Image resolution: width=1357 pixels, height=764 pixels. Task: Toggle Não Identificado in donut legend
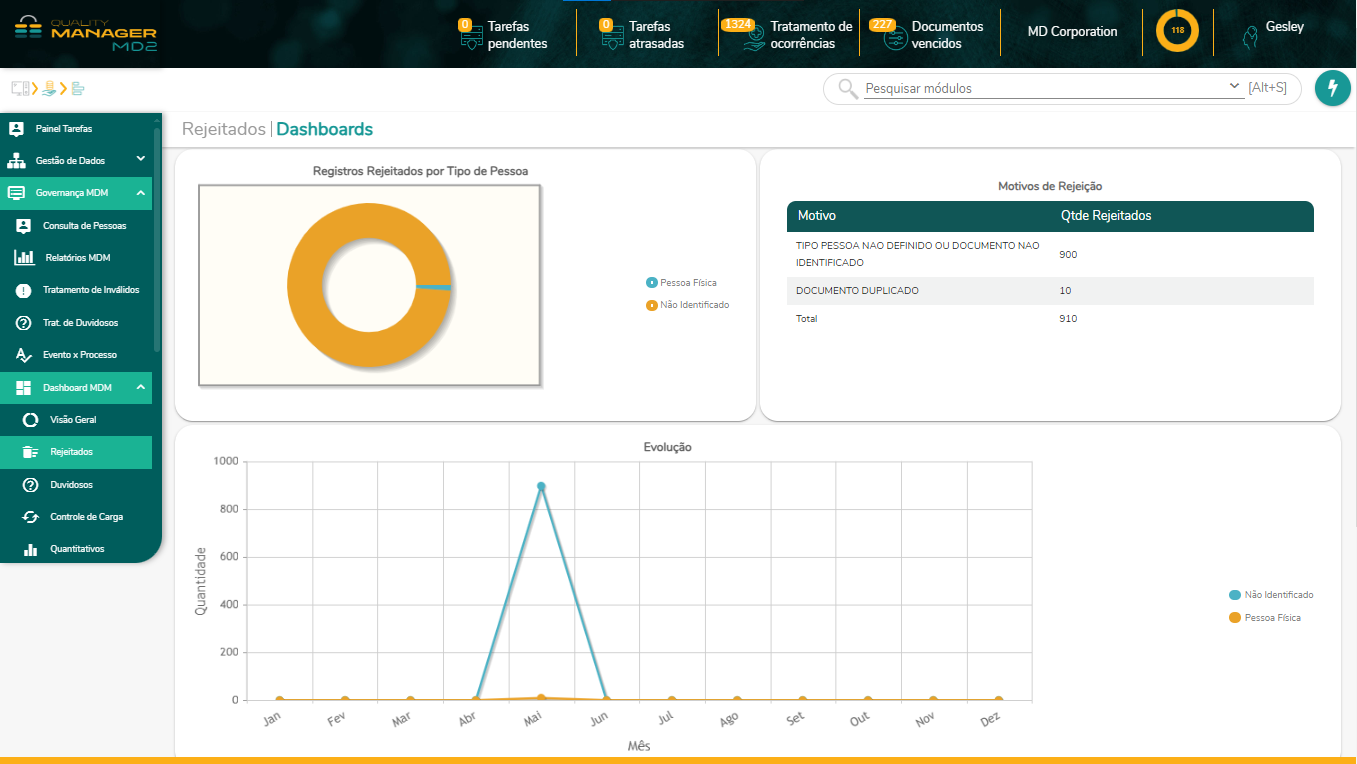pos(688,305)
